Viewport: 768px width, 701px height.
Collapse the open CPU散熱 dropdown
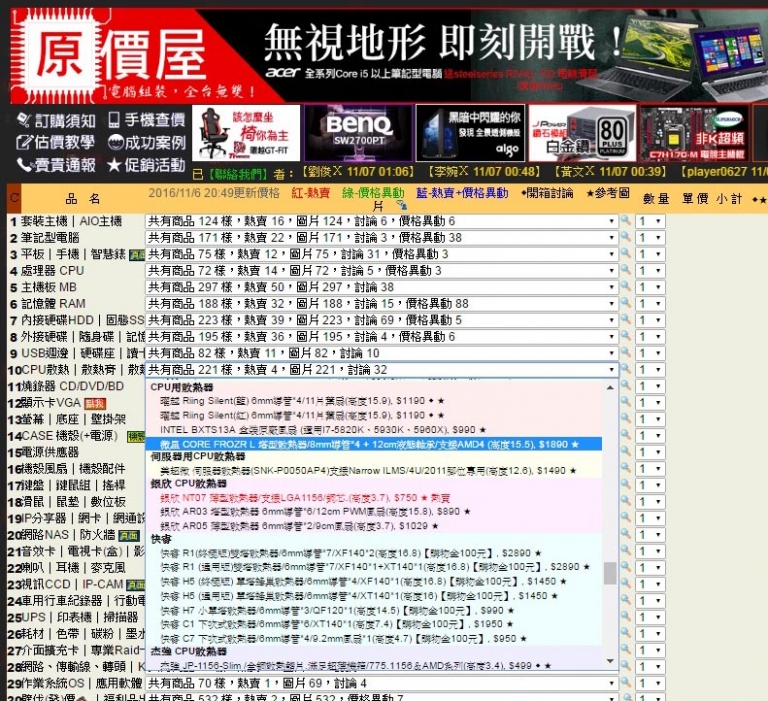point(382,370)
